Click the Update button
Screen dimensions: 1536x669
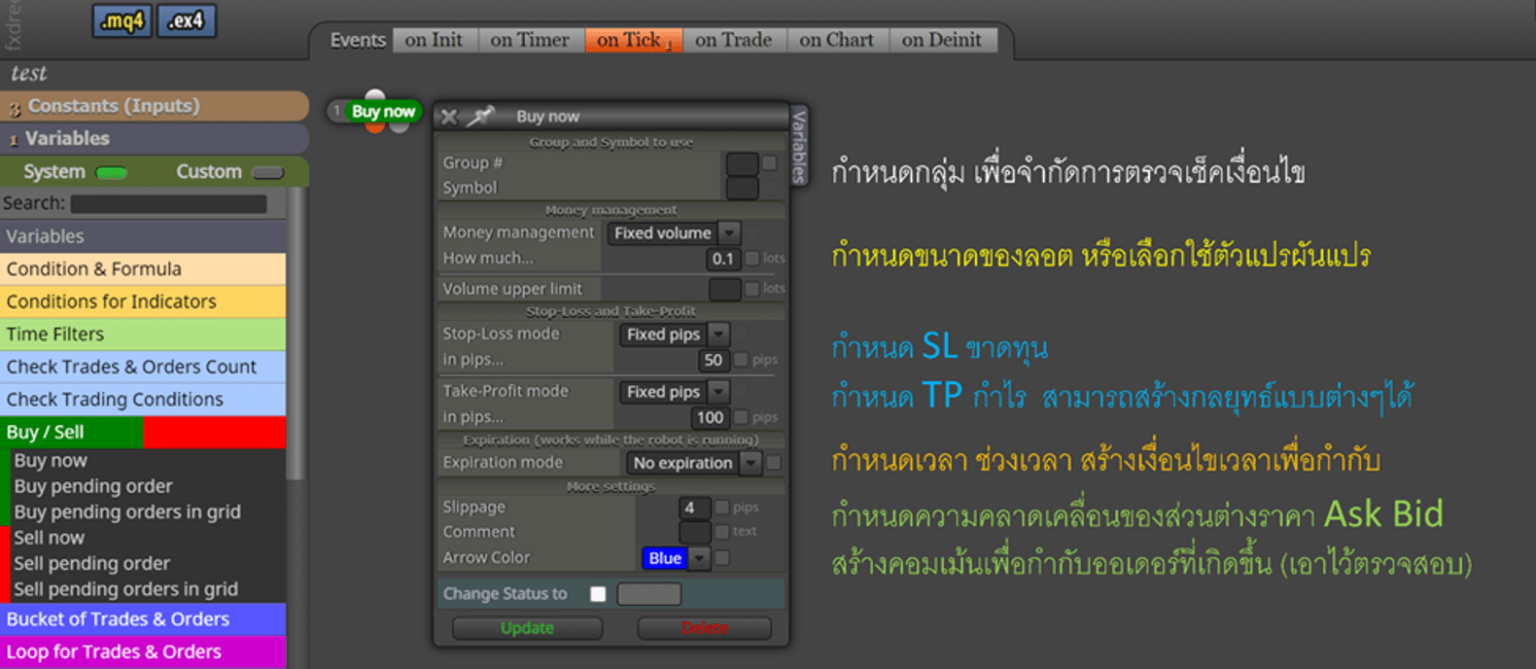(527, 628)
